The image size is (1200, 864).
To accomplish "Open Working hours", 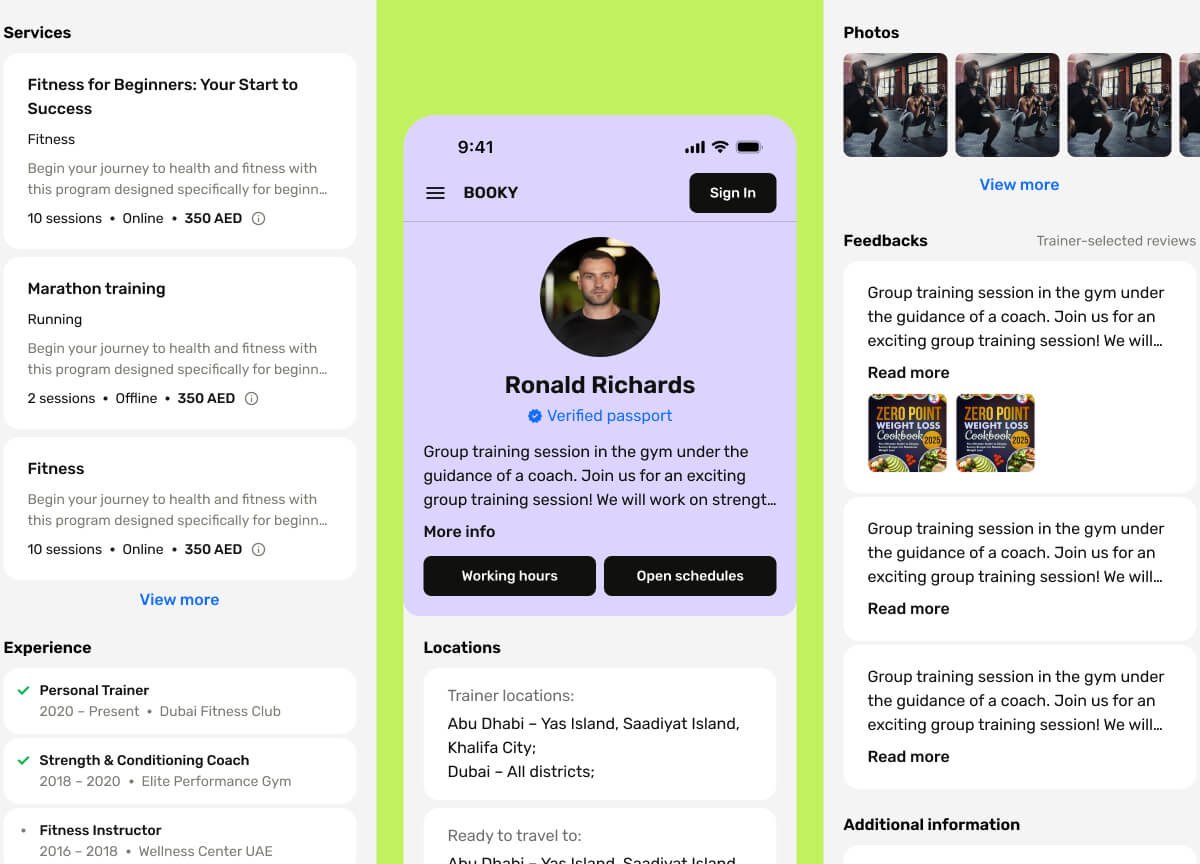I will click(510, 576).
